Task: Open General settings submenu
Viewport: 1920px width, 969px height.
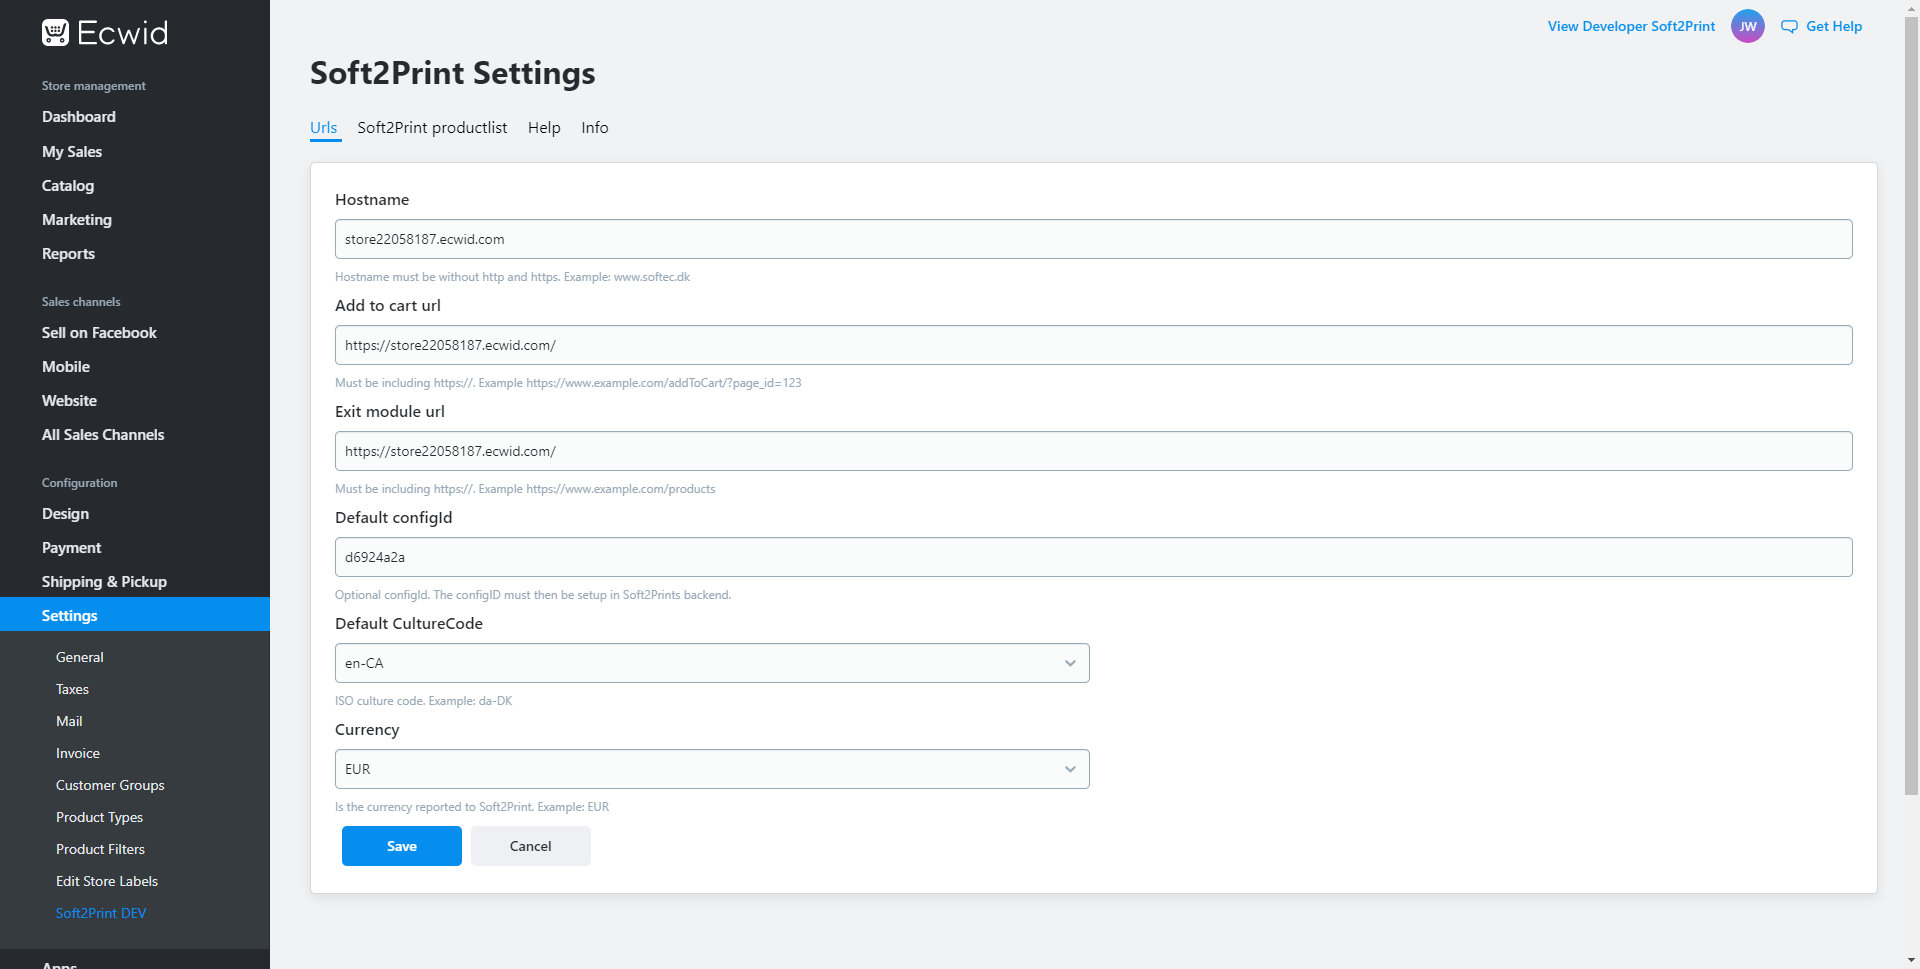Action: click(x=80, y=657)
